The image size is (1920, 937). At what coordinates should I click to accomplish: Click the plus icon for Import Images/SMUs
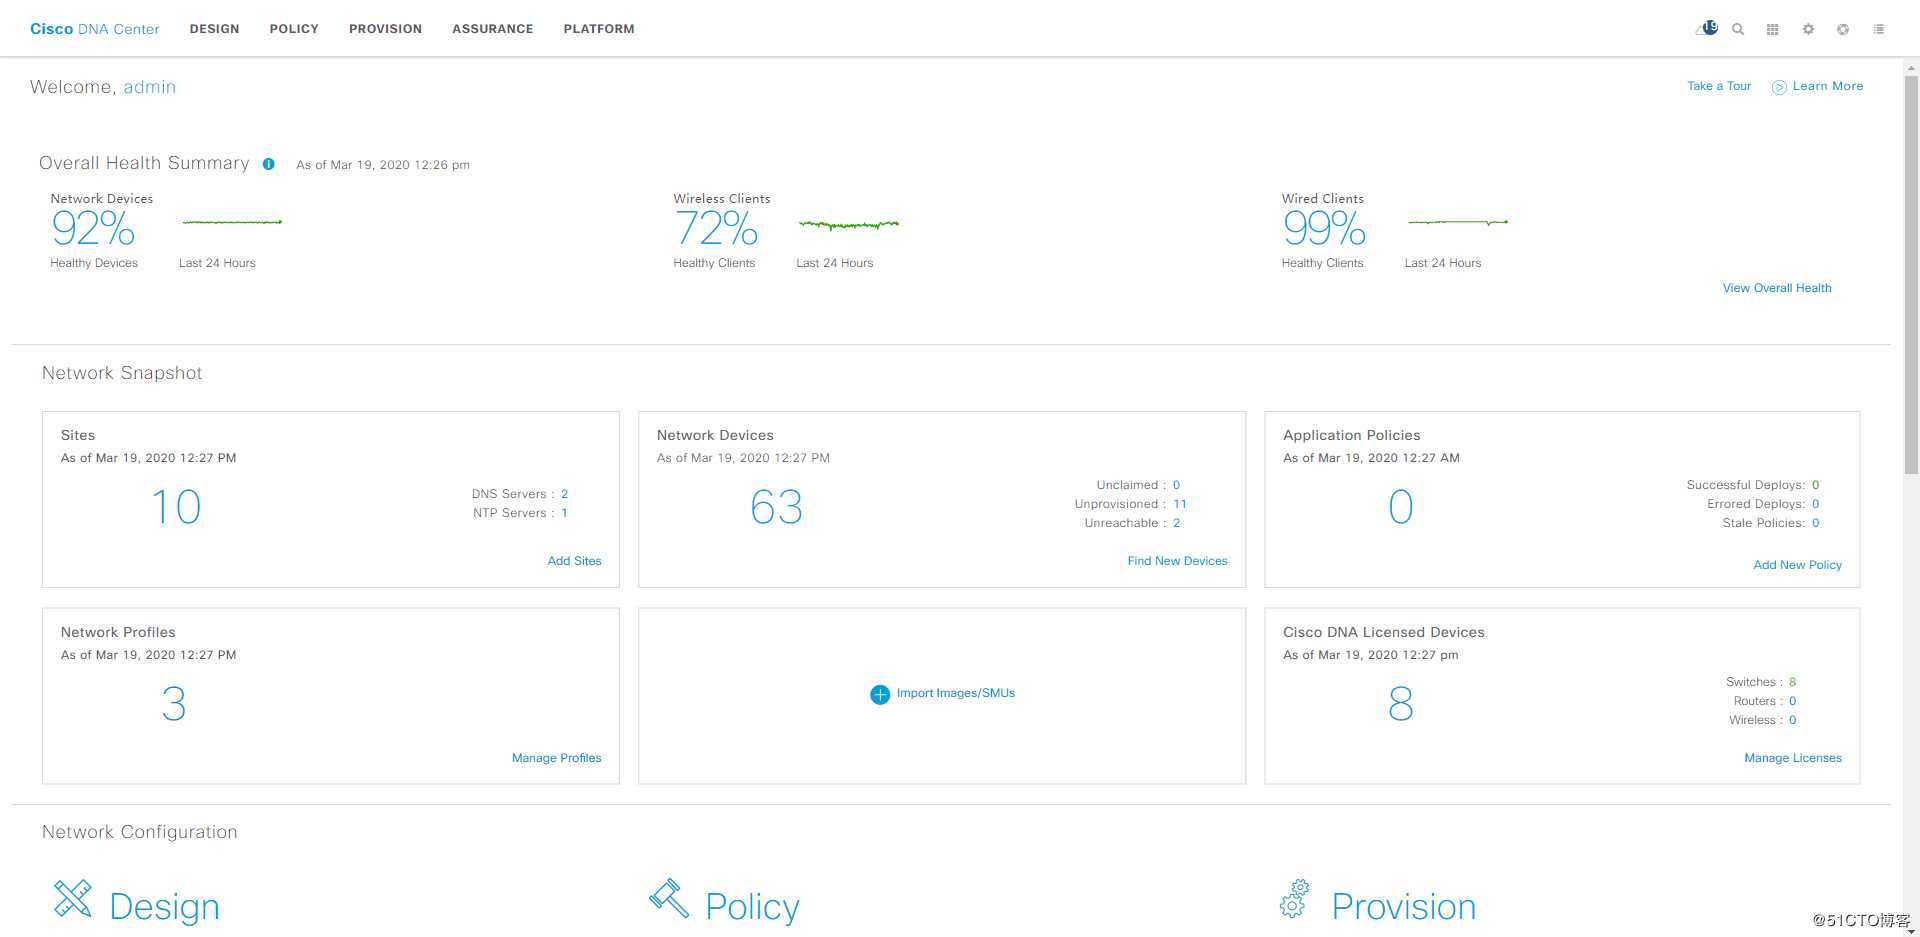pyautogui.click(x=880, y=694)
